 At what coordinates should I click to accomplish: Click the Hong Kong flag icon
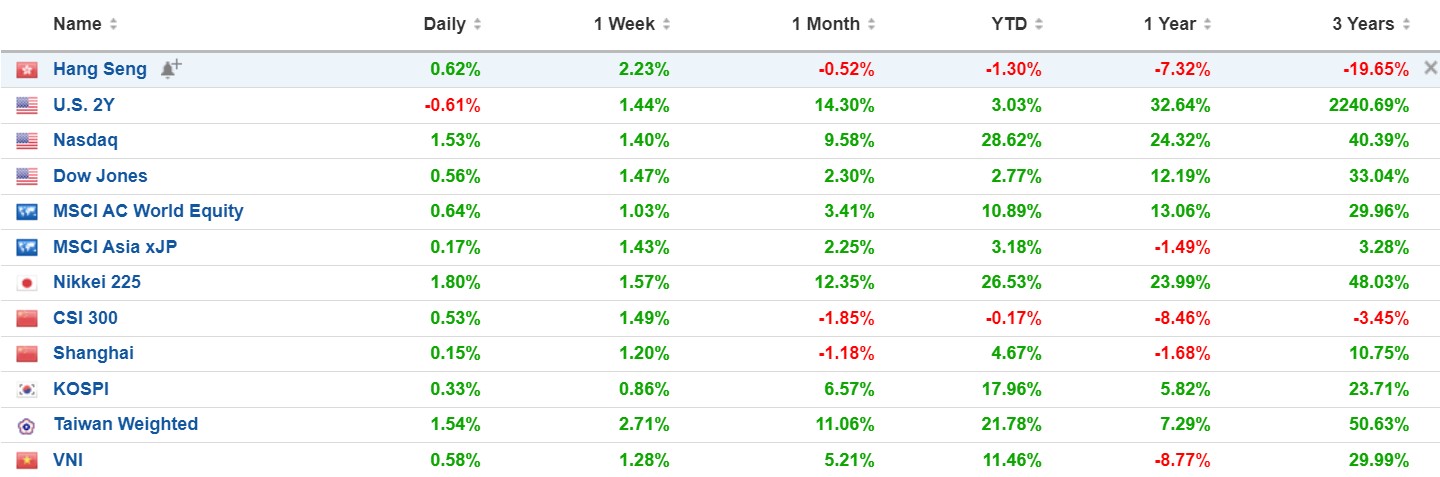pyautogui.click(x=27, y=70)
